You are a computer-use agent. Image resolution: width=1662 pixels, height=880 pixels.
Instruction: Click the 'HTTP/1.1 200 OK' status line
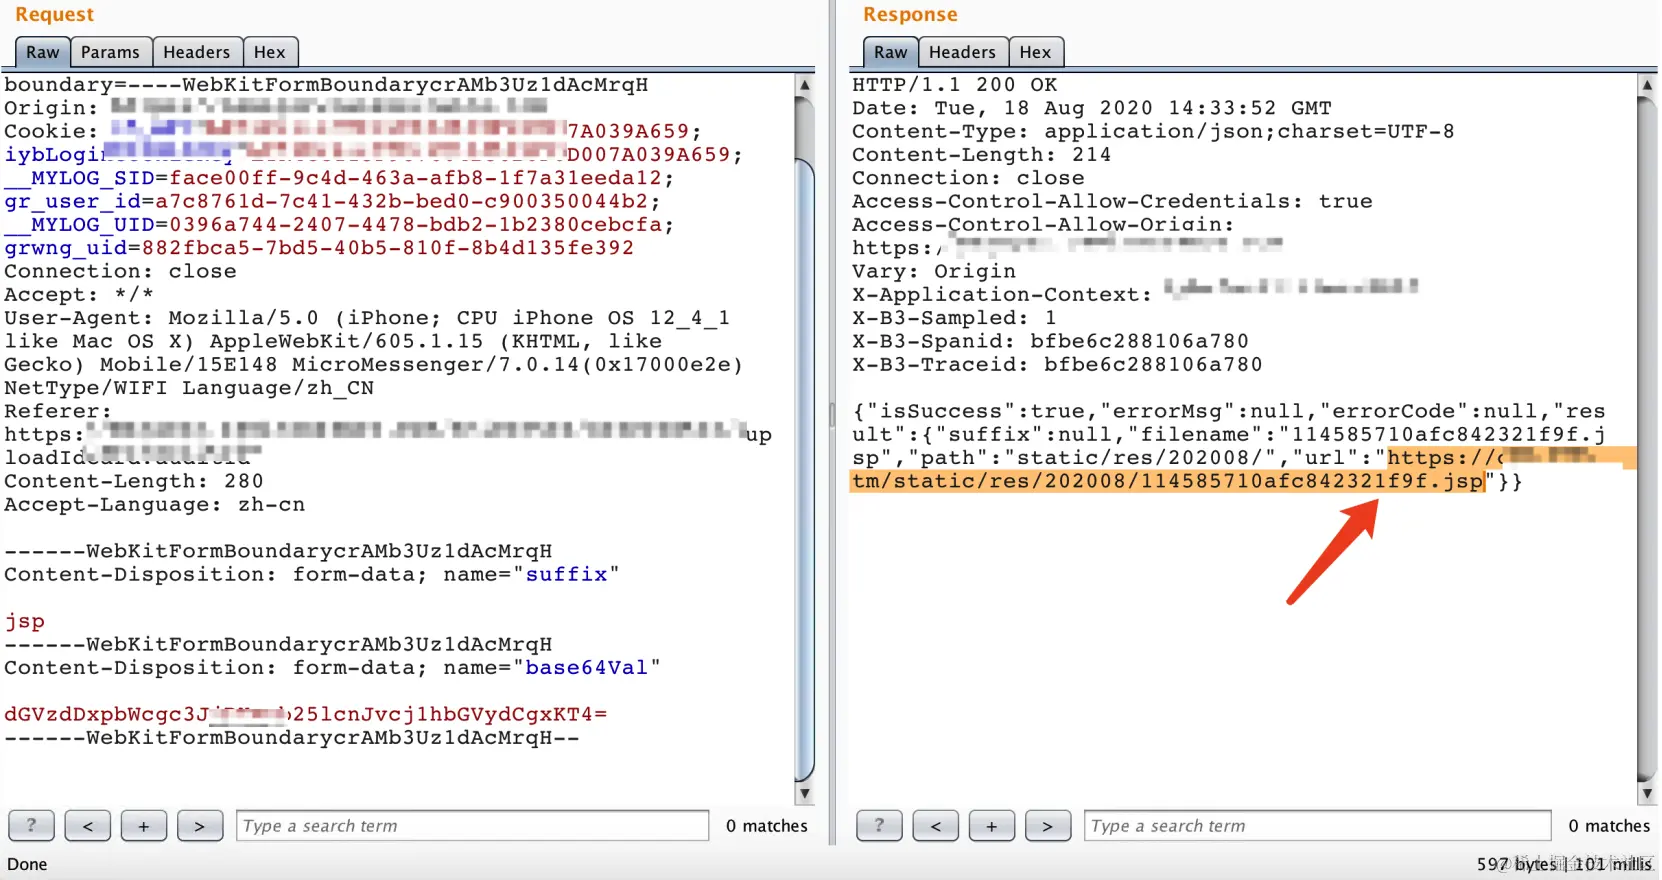pyautogui.click(x=954, y=85)
